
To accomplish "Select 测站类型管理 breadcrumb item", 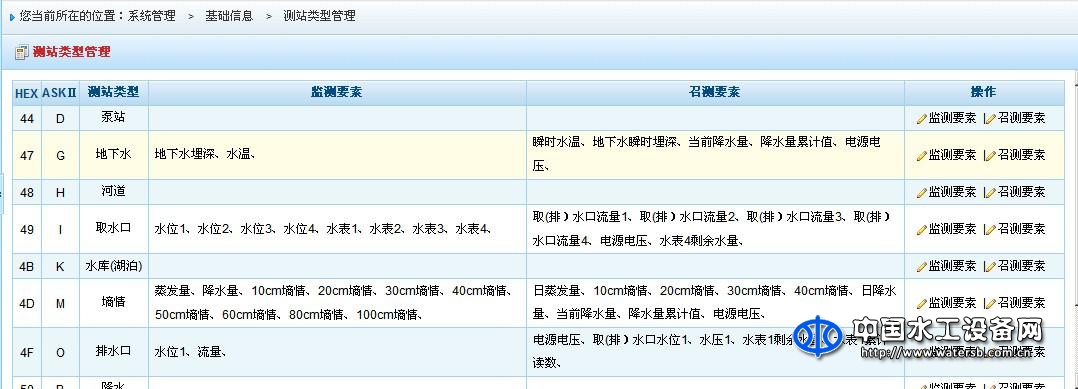I will click(x=320, y=15).
